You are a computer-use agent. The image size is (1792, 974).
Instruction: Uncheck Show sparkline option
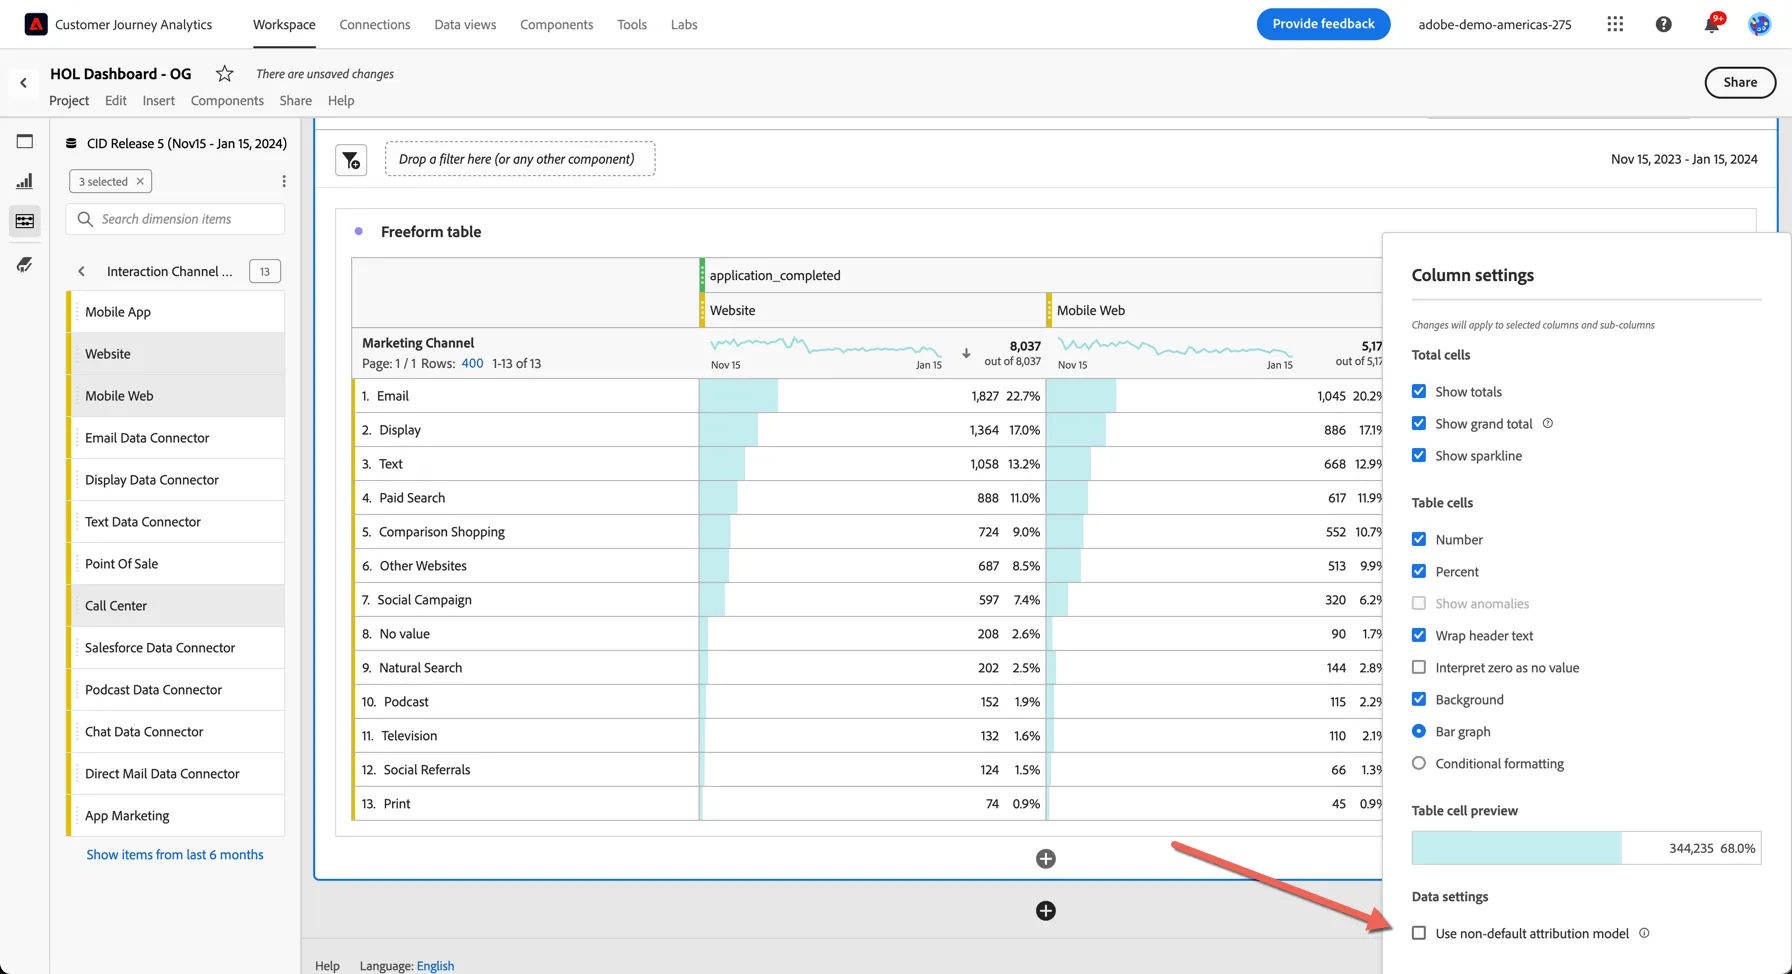point(1419,455)
